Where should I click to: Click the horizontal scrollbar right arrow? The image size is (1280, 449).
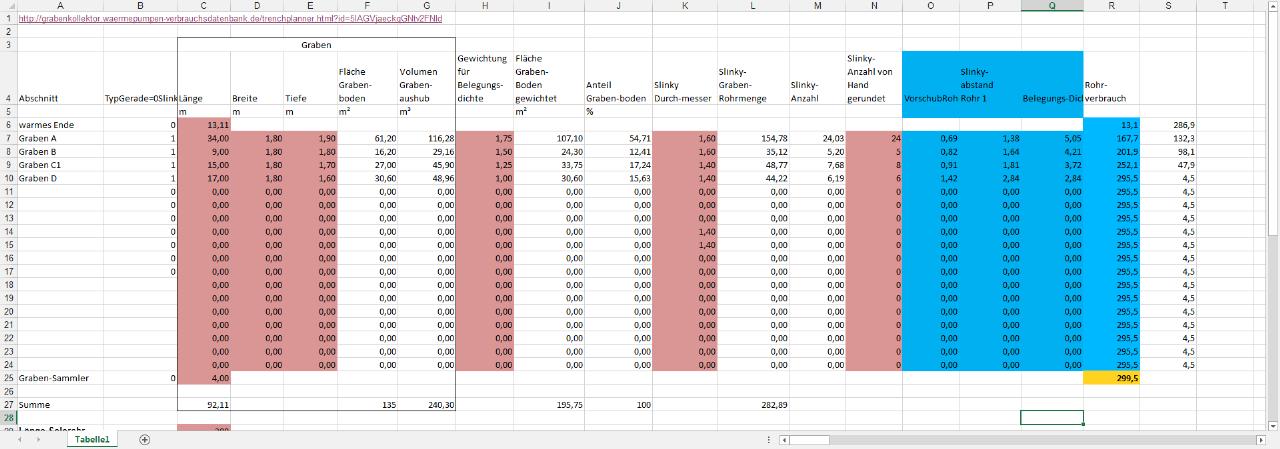[x=1260, y=439]
